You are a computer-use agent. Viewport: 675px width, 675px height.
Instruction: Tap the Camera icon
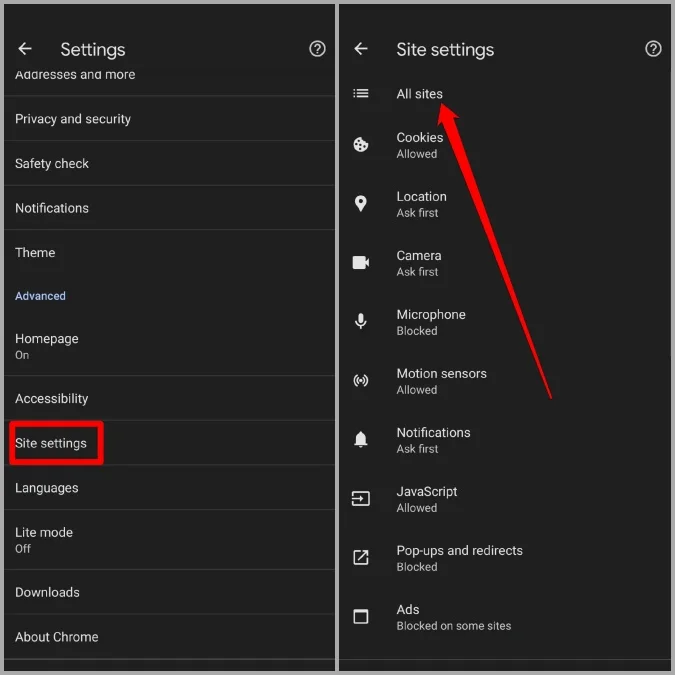point(361,263)
